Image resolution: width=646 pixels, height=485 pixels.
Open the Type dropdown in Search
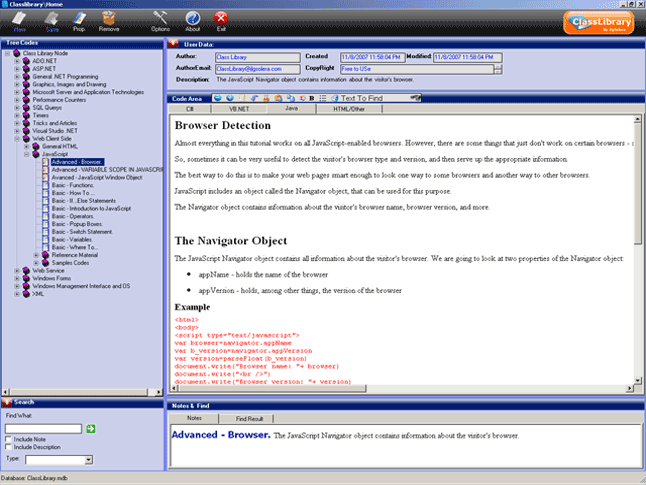click(x=89, y=460)
